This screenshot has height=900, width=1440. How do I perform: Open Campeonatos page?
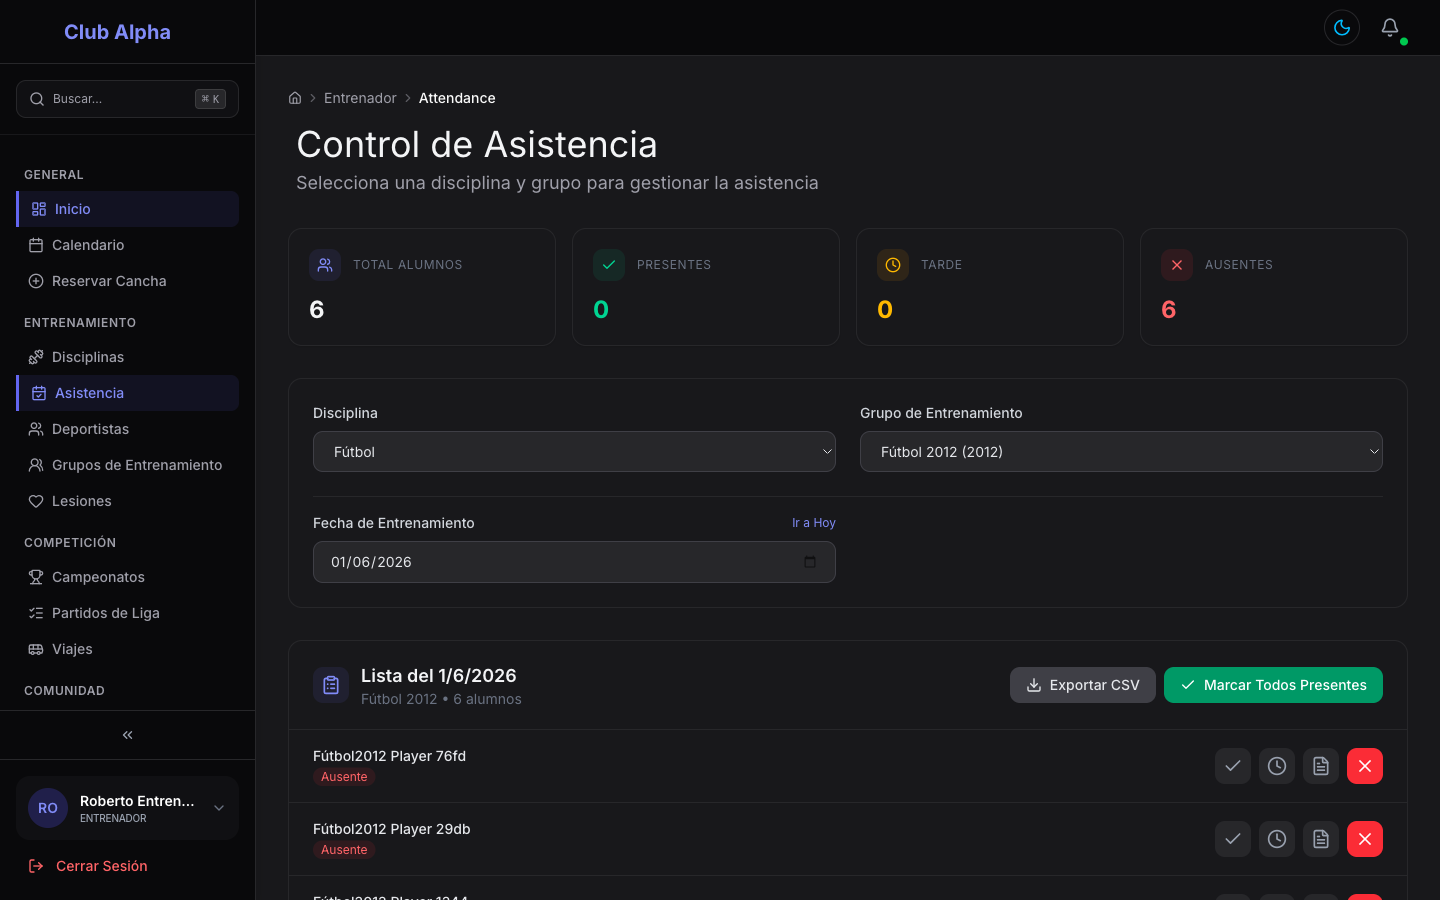click(x=127, y=577)
